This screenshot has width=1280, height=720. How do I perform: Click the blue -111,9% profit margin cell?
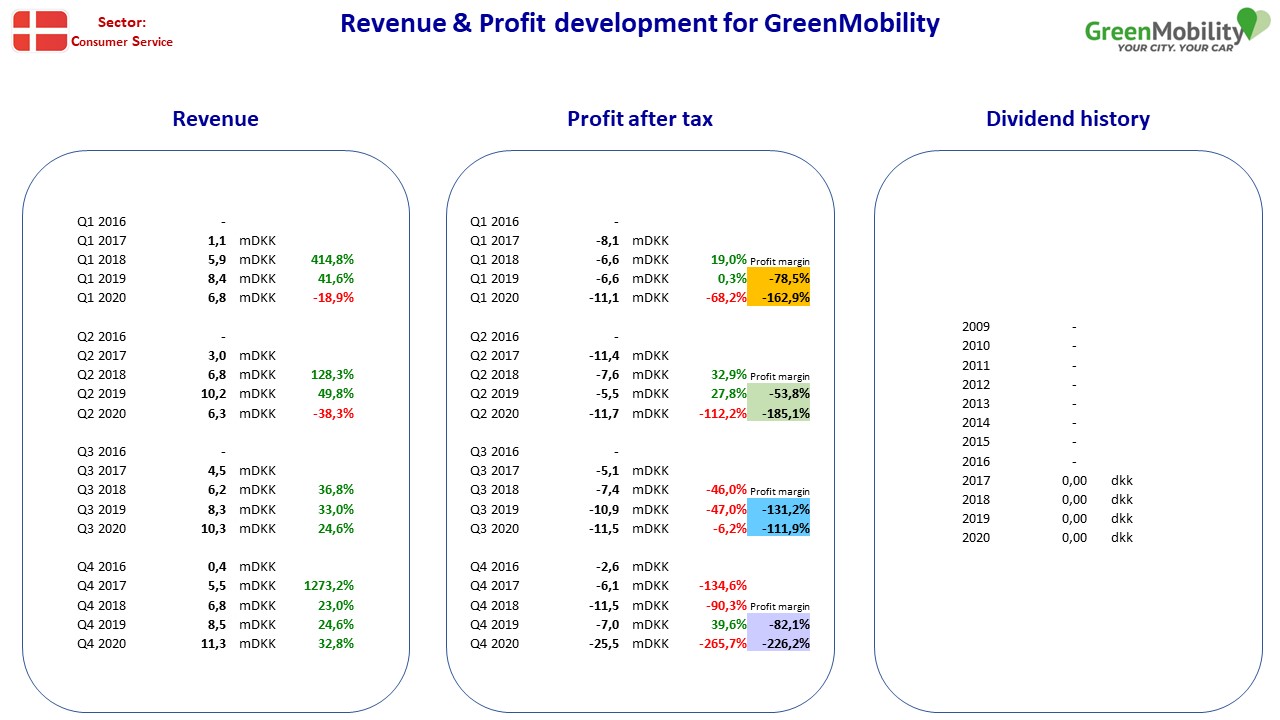point(779,528)
